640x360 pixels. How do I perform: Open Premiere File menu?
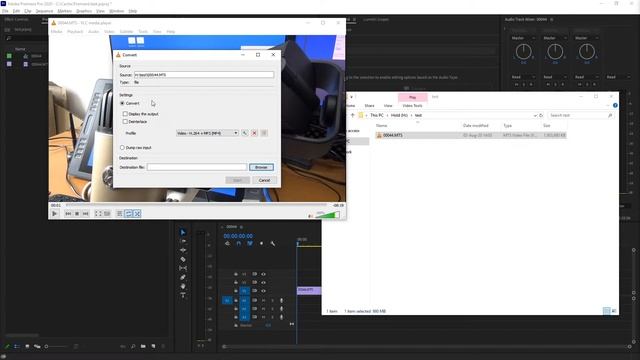click(5, 11)
